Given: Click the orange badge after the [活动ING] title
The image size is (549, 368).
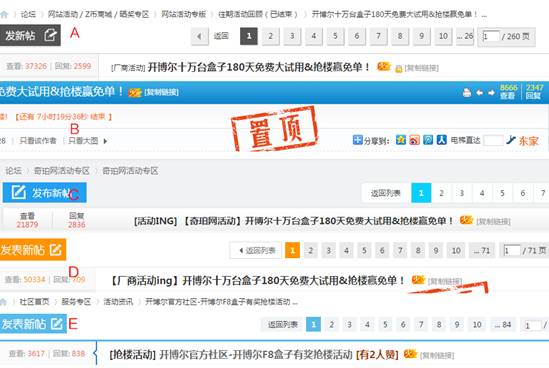Looking at the screenshot, I should click(466, 220).
